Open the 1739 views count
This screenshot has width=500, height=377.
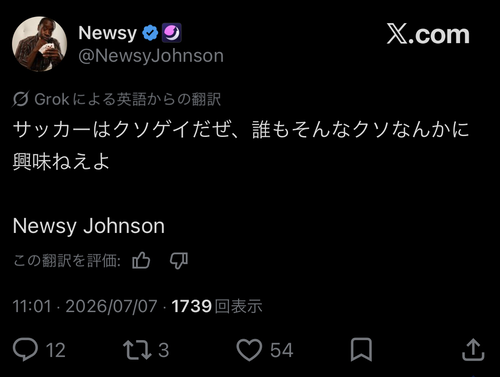(x=217, y=306)
